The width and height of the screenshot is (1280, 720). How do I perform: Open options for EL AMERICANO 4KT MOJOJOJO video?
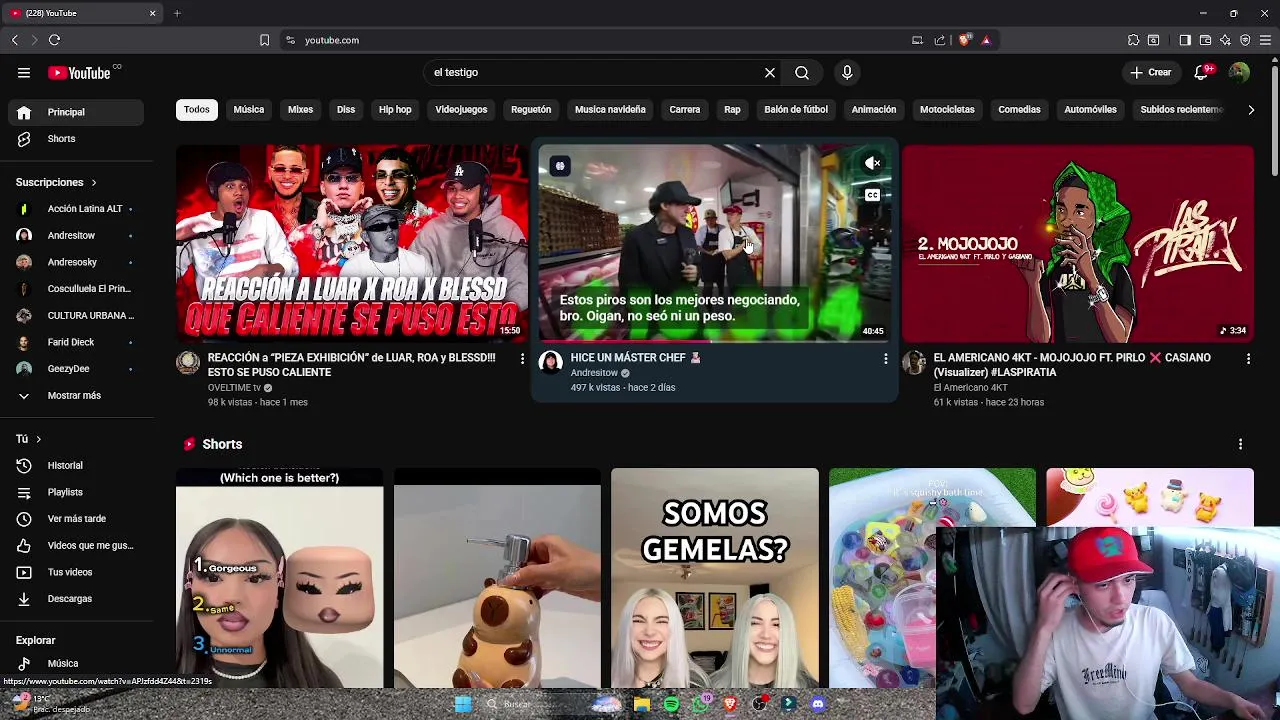click(x=1248, y=358)
